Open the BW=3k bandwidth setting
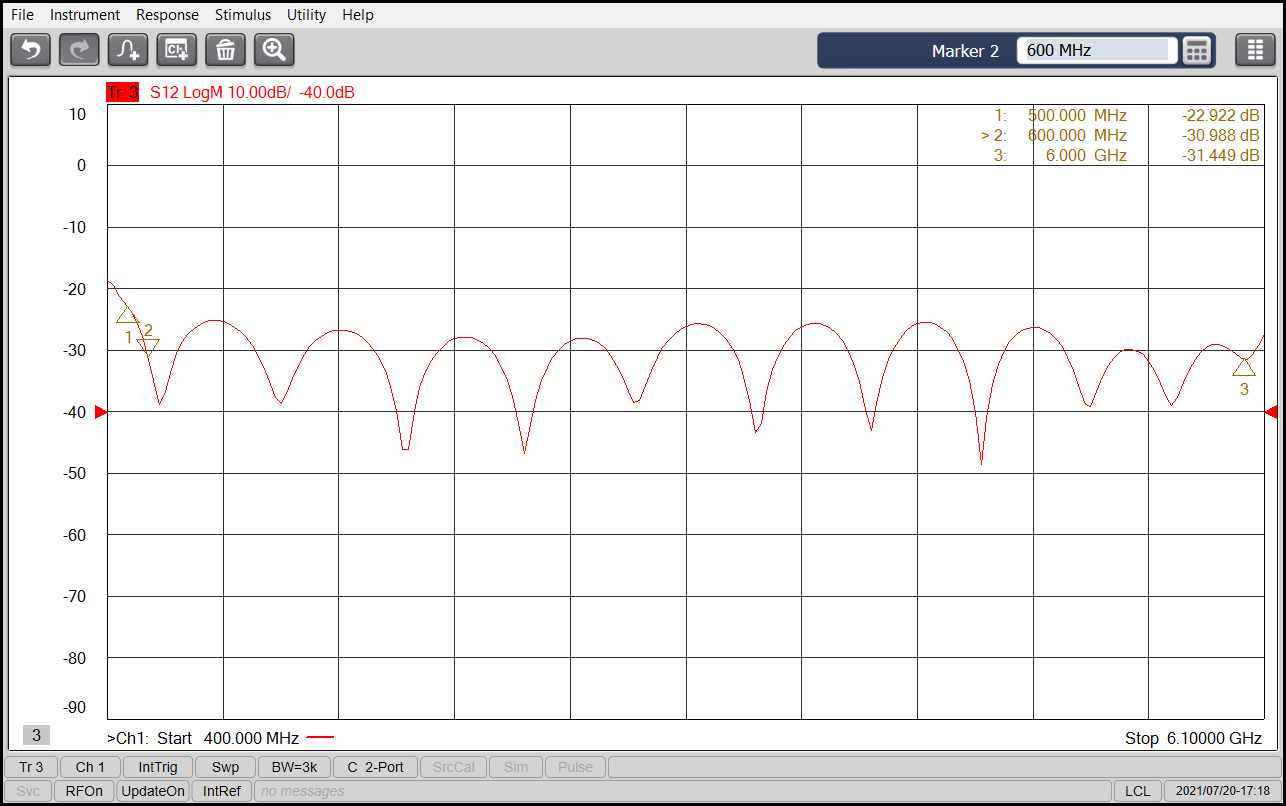The image size is (1286, 806). click(x=294, y=767)
